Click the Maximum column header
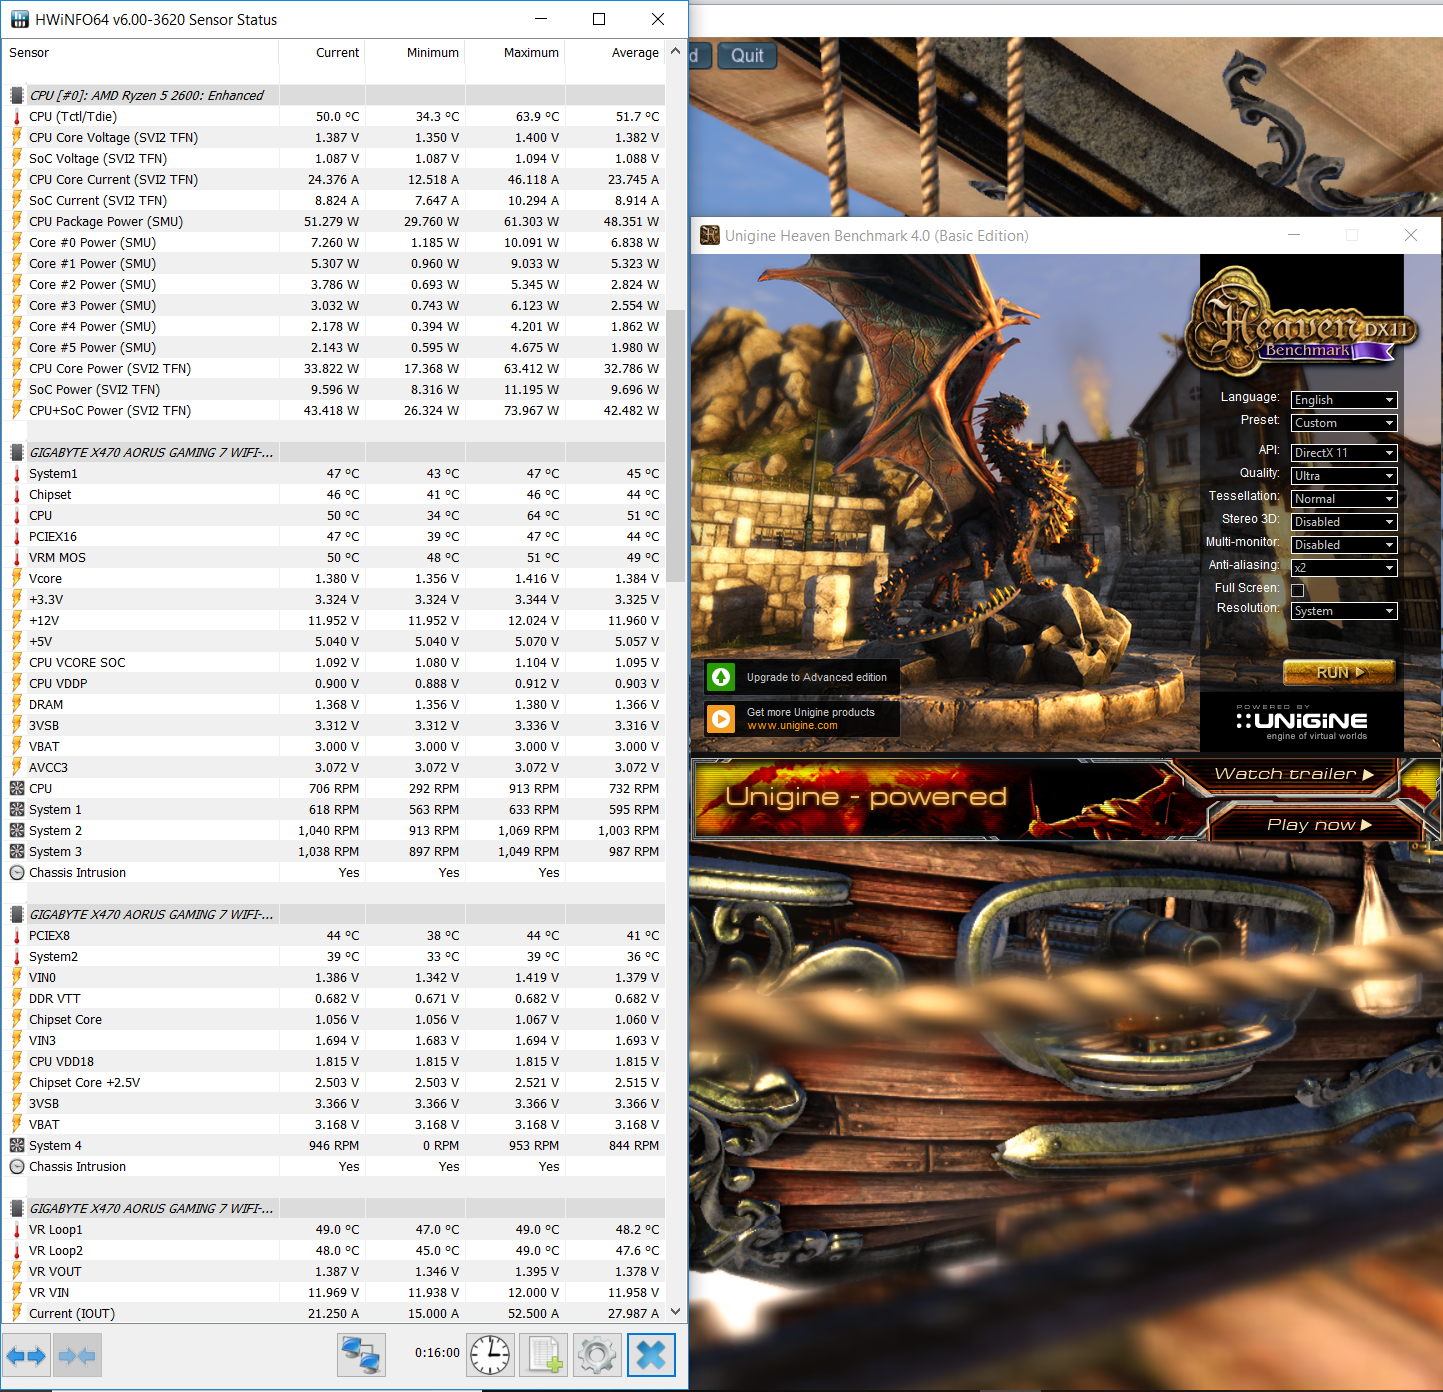 (515, 53)
